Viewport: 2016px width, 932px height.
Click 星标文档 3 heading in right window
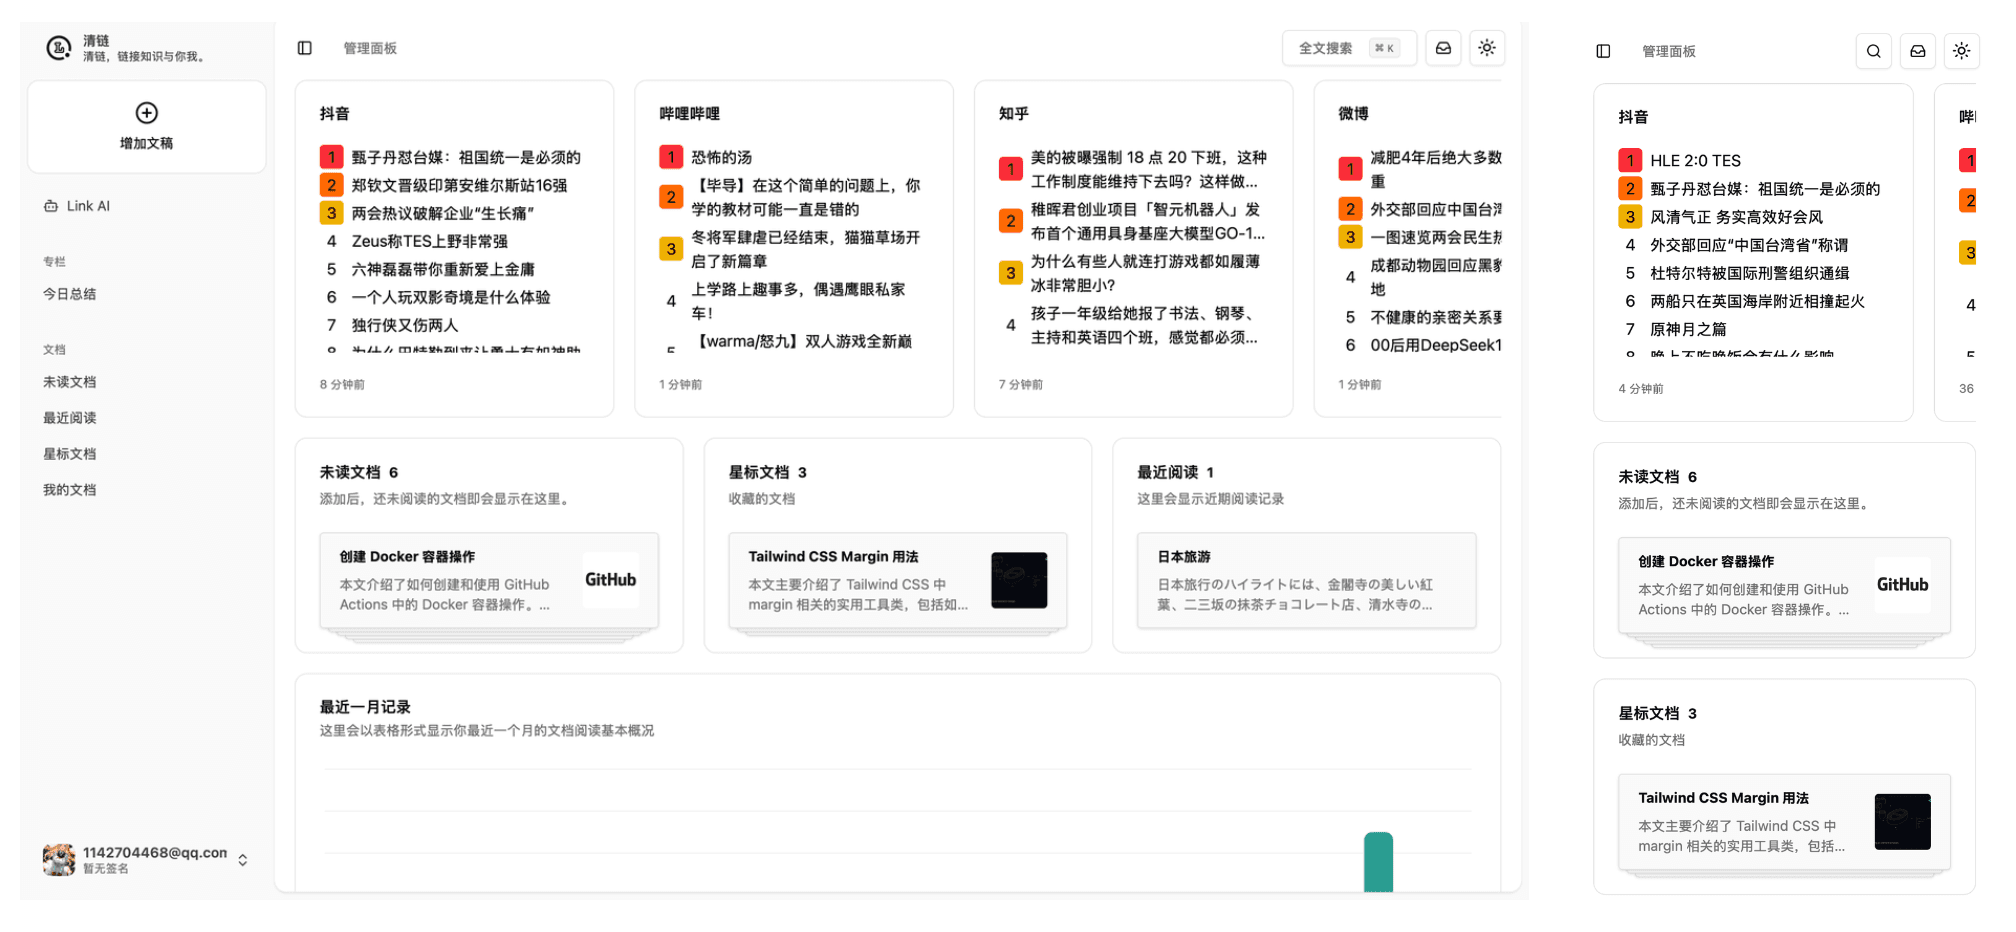click(1657, 713)
